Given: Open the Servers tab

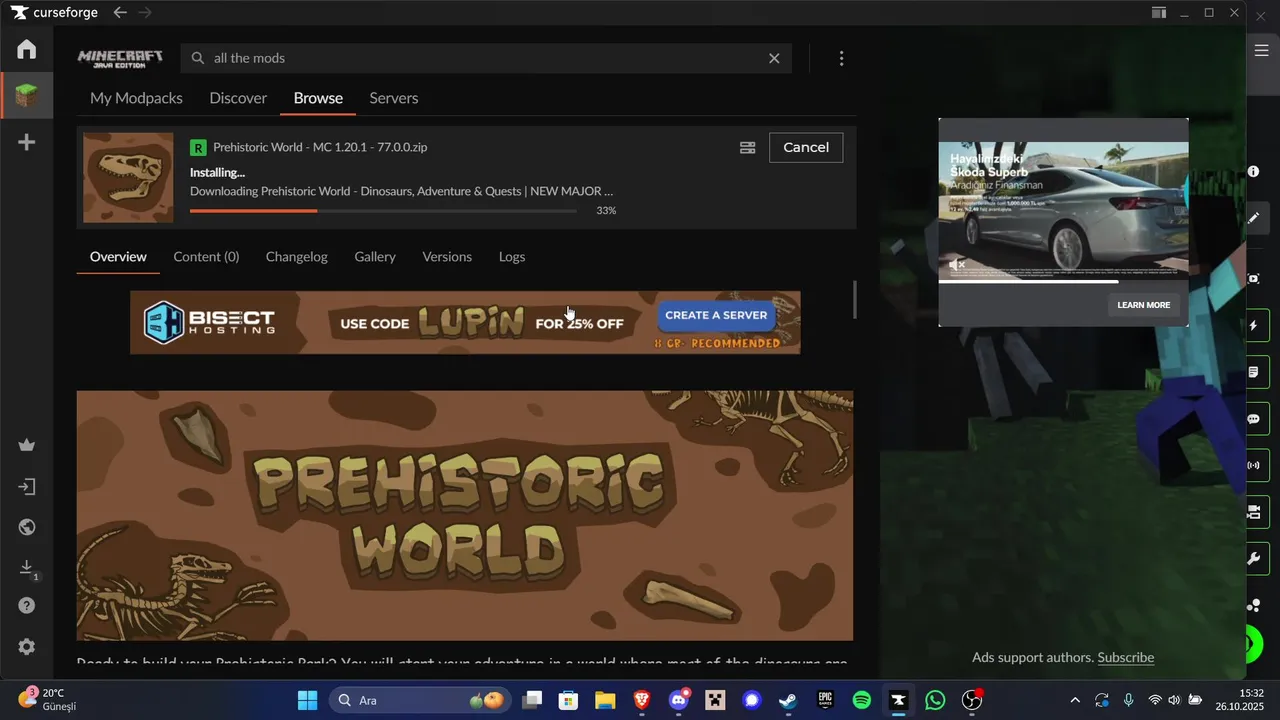Looking at the screenshot, I should point(394,98).
